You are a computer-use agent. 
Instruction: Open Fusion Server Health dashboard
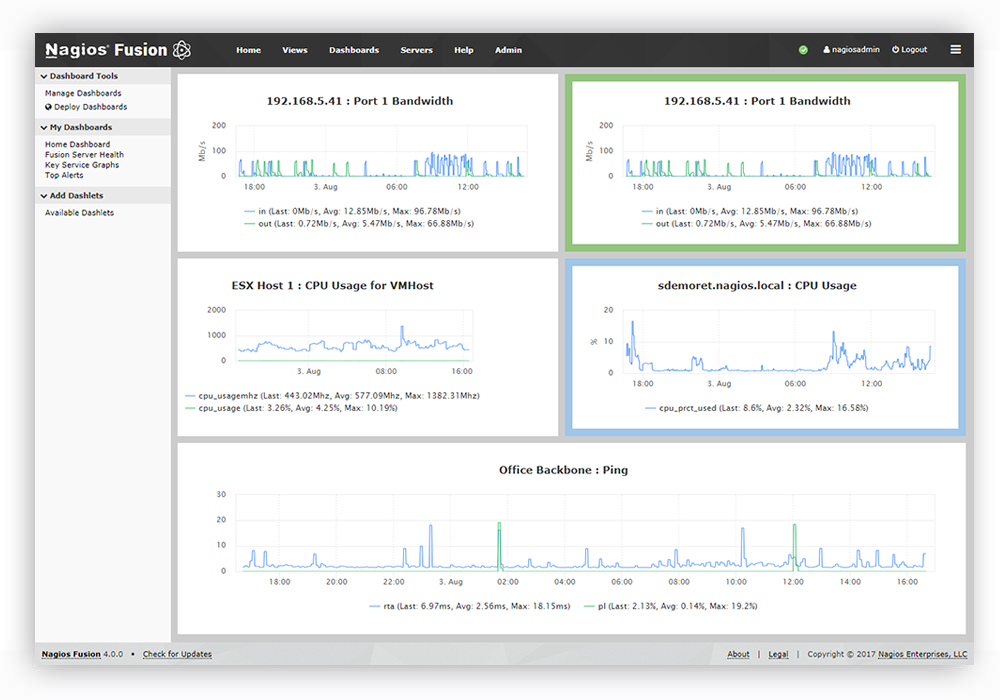click(84, 155)
